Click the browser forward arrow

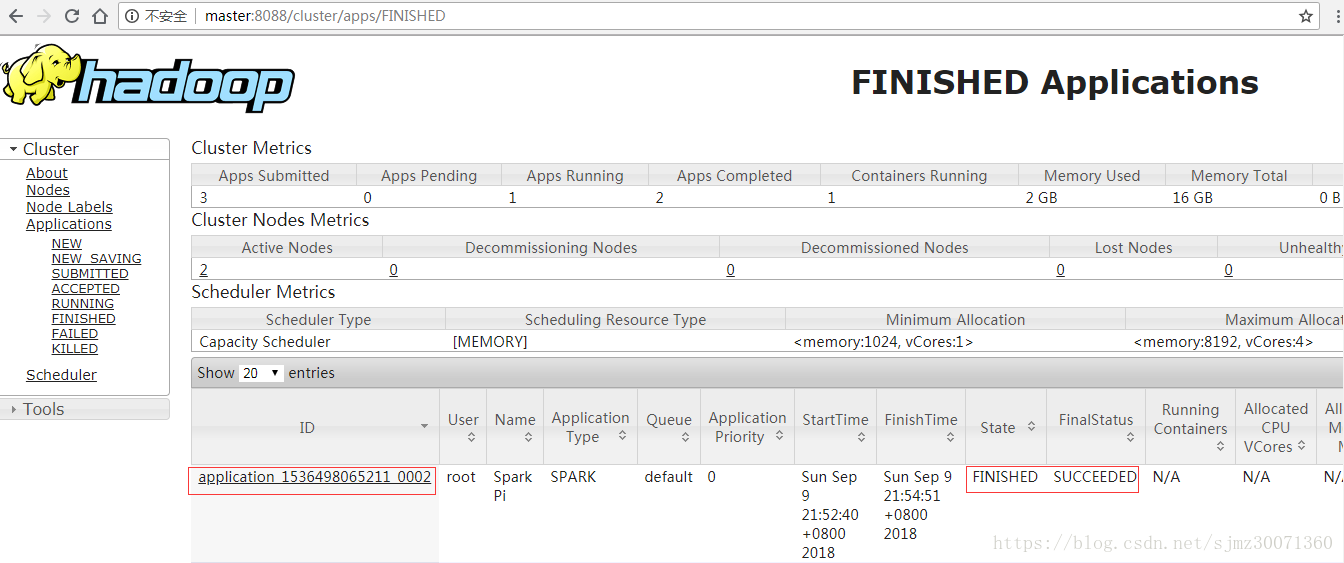click(x=44, y=16)
